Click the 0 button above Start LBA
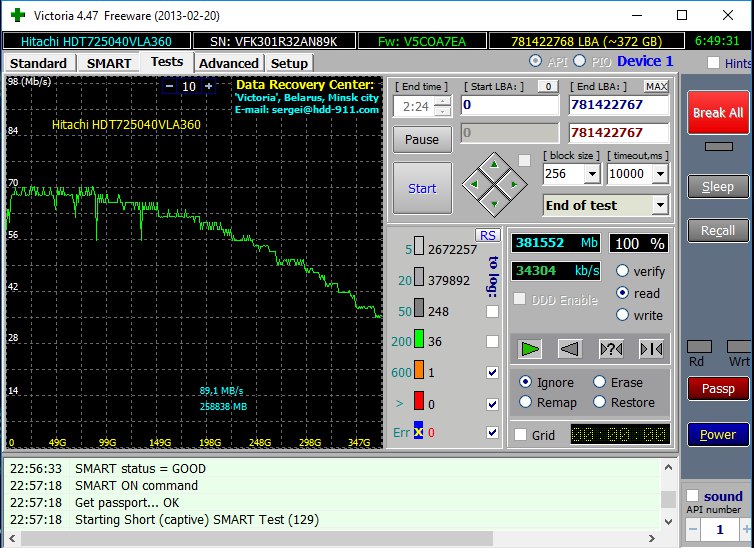The height and width of the screenshot is (548, 754). 548,87
